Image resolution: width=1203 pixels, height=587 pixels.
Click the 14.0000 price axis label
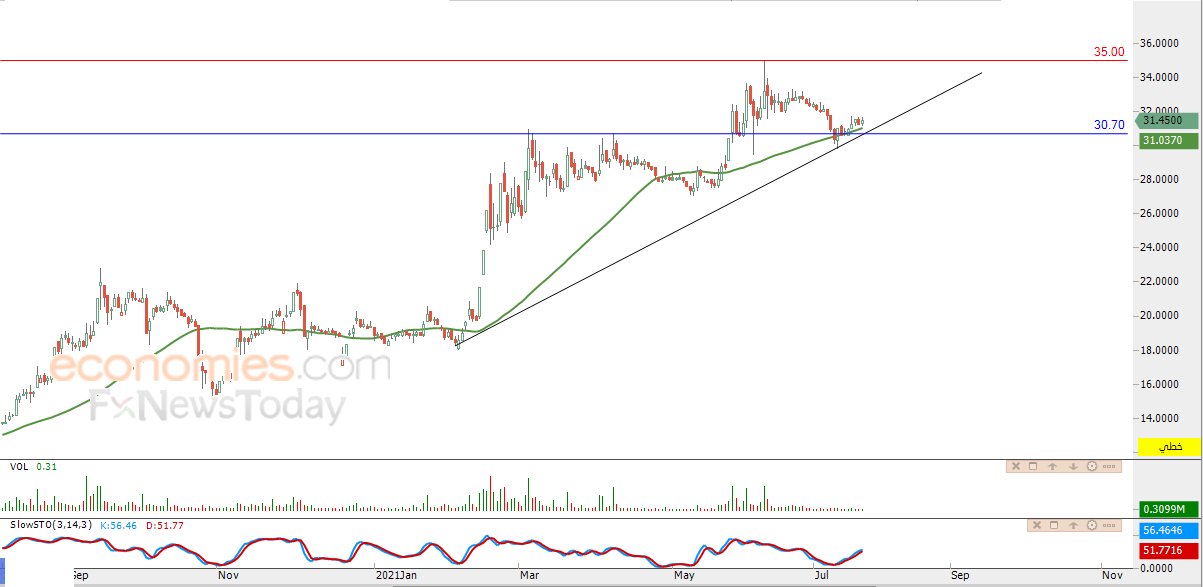click(1161, 418)
